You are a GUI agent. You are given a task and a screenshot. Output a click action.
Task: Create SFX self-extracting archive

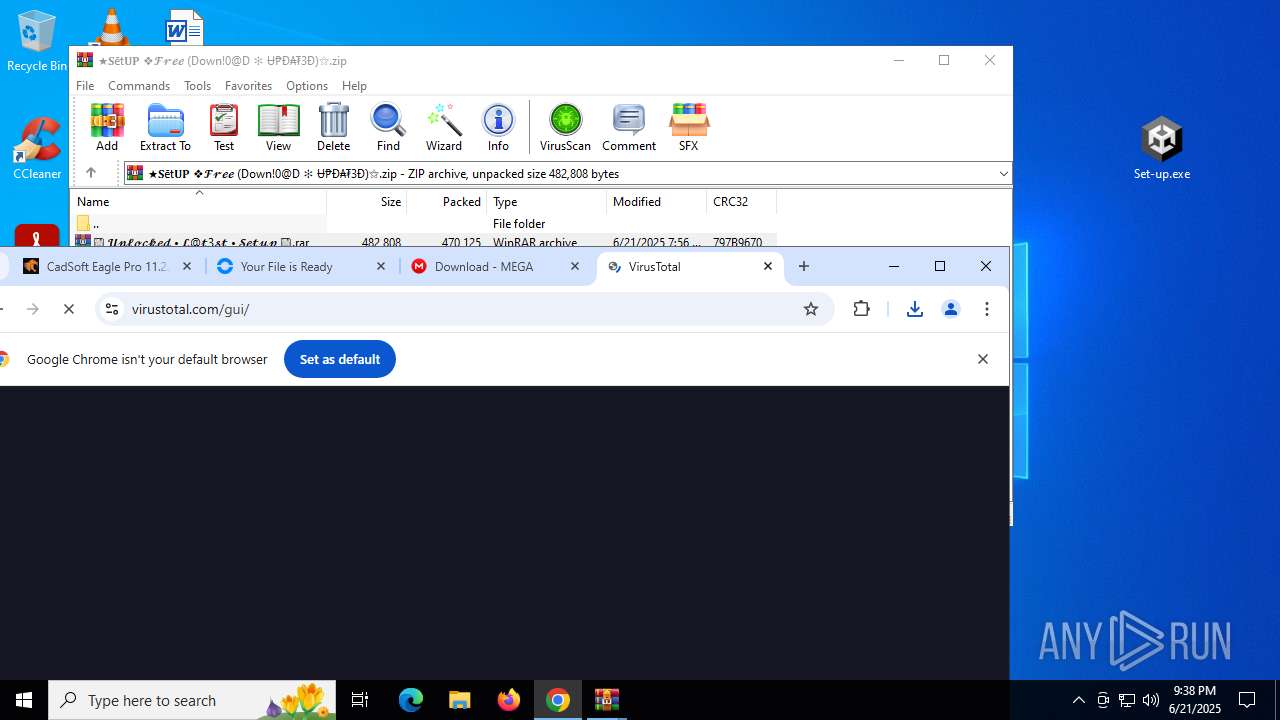[x=688, y=127]
